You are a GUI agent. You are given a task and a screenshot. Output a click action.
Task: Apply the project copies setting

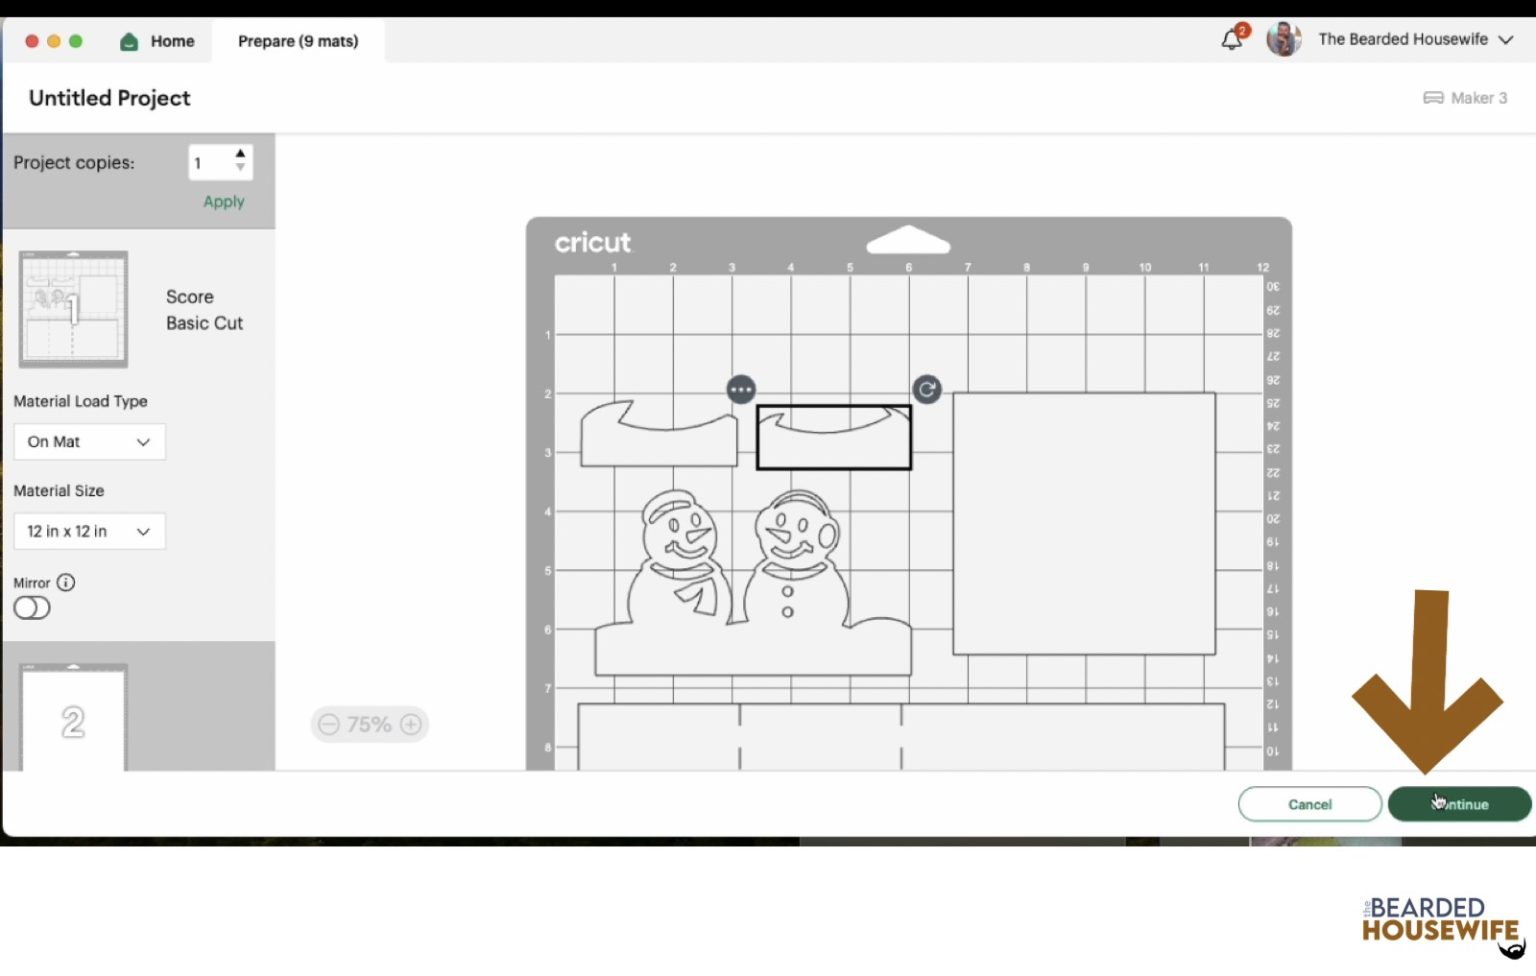(223, 201)
